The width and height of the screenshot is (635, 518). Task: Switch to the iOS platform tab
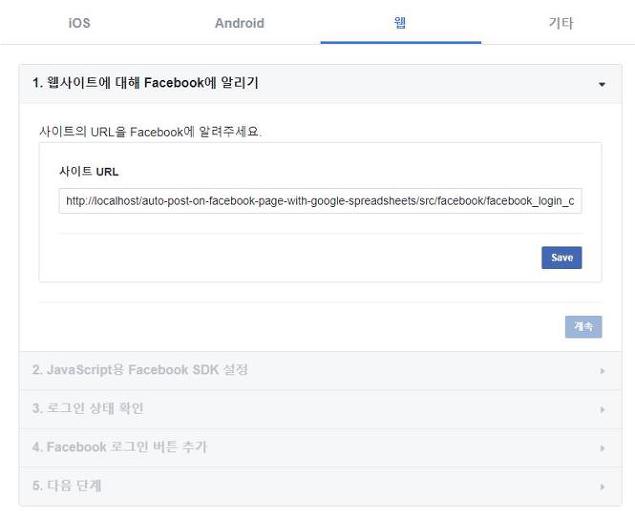pyautogui.click(x=79, y=23)
